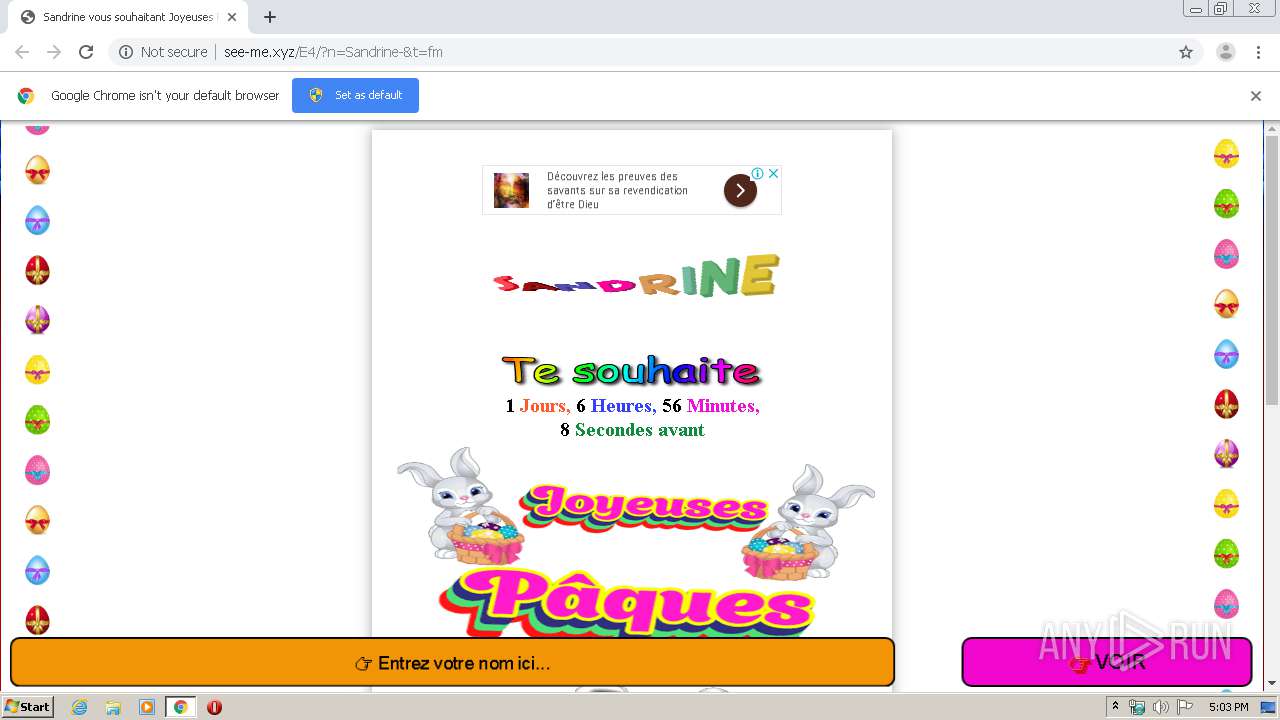The width and height of the screenshot is (1280, 720).
Task: Click the vertical scrollbar thumb
Action: point(1272,270)
